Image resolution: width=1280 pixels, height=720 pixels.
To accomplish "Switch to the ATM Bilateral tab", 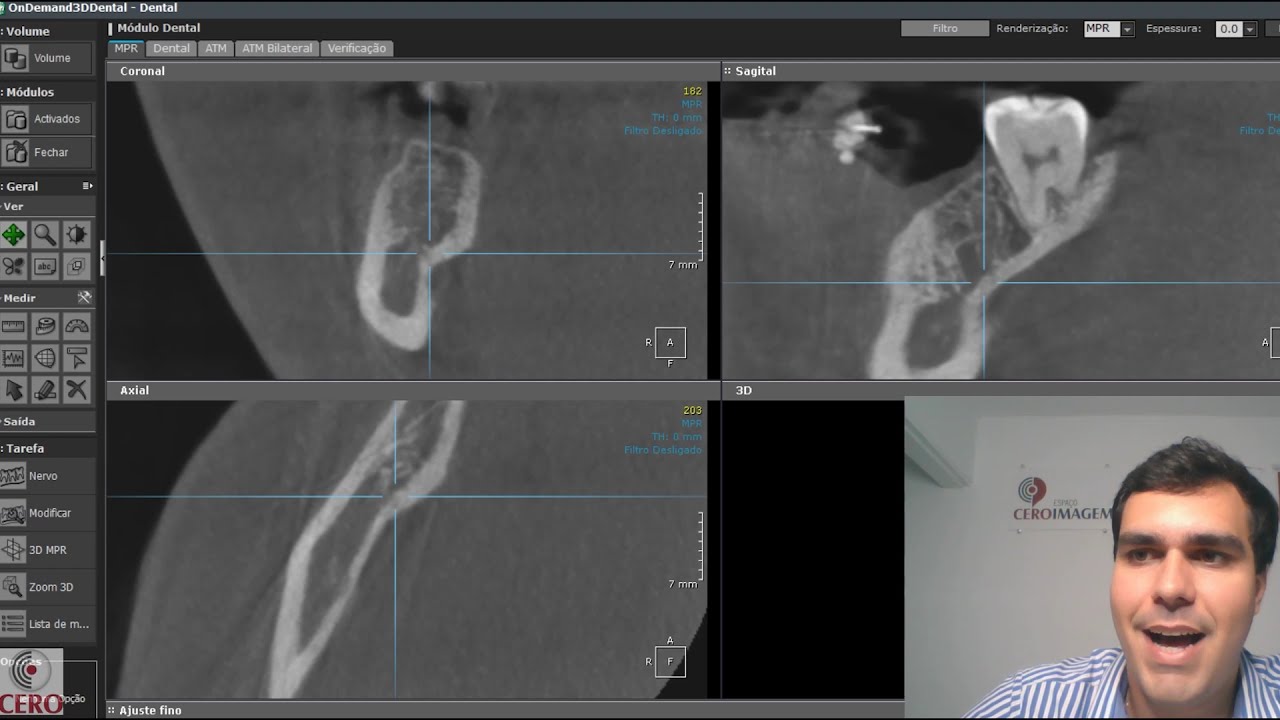I will [277, 48].
